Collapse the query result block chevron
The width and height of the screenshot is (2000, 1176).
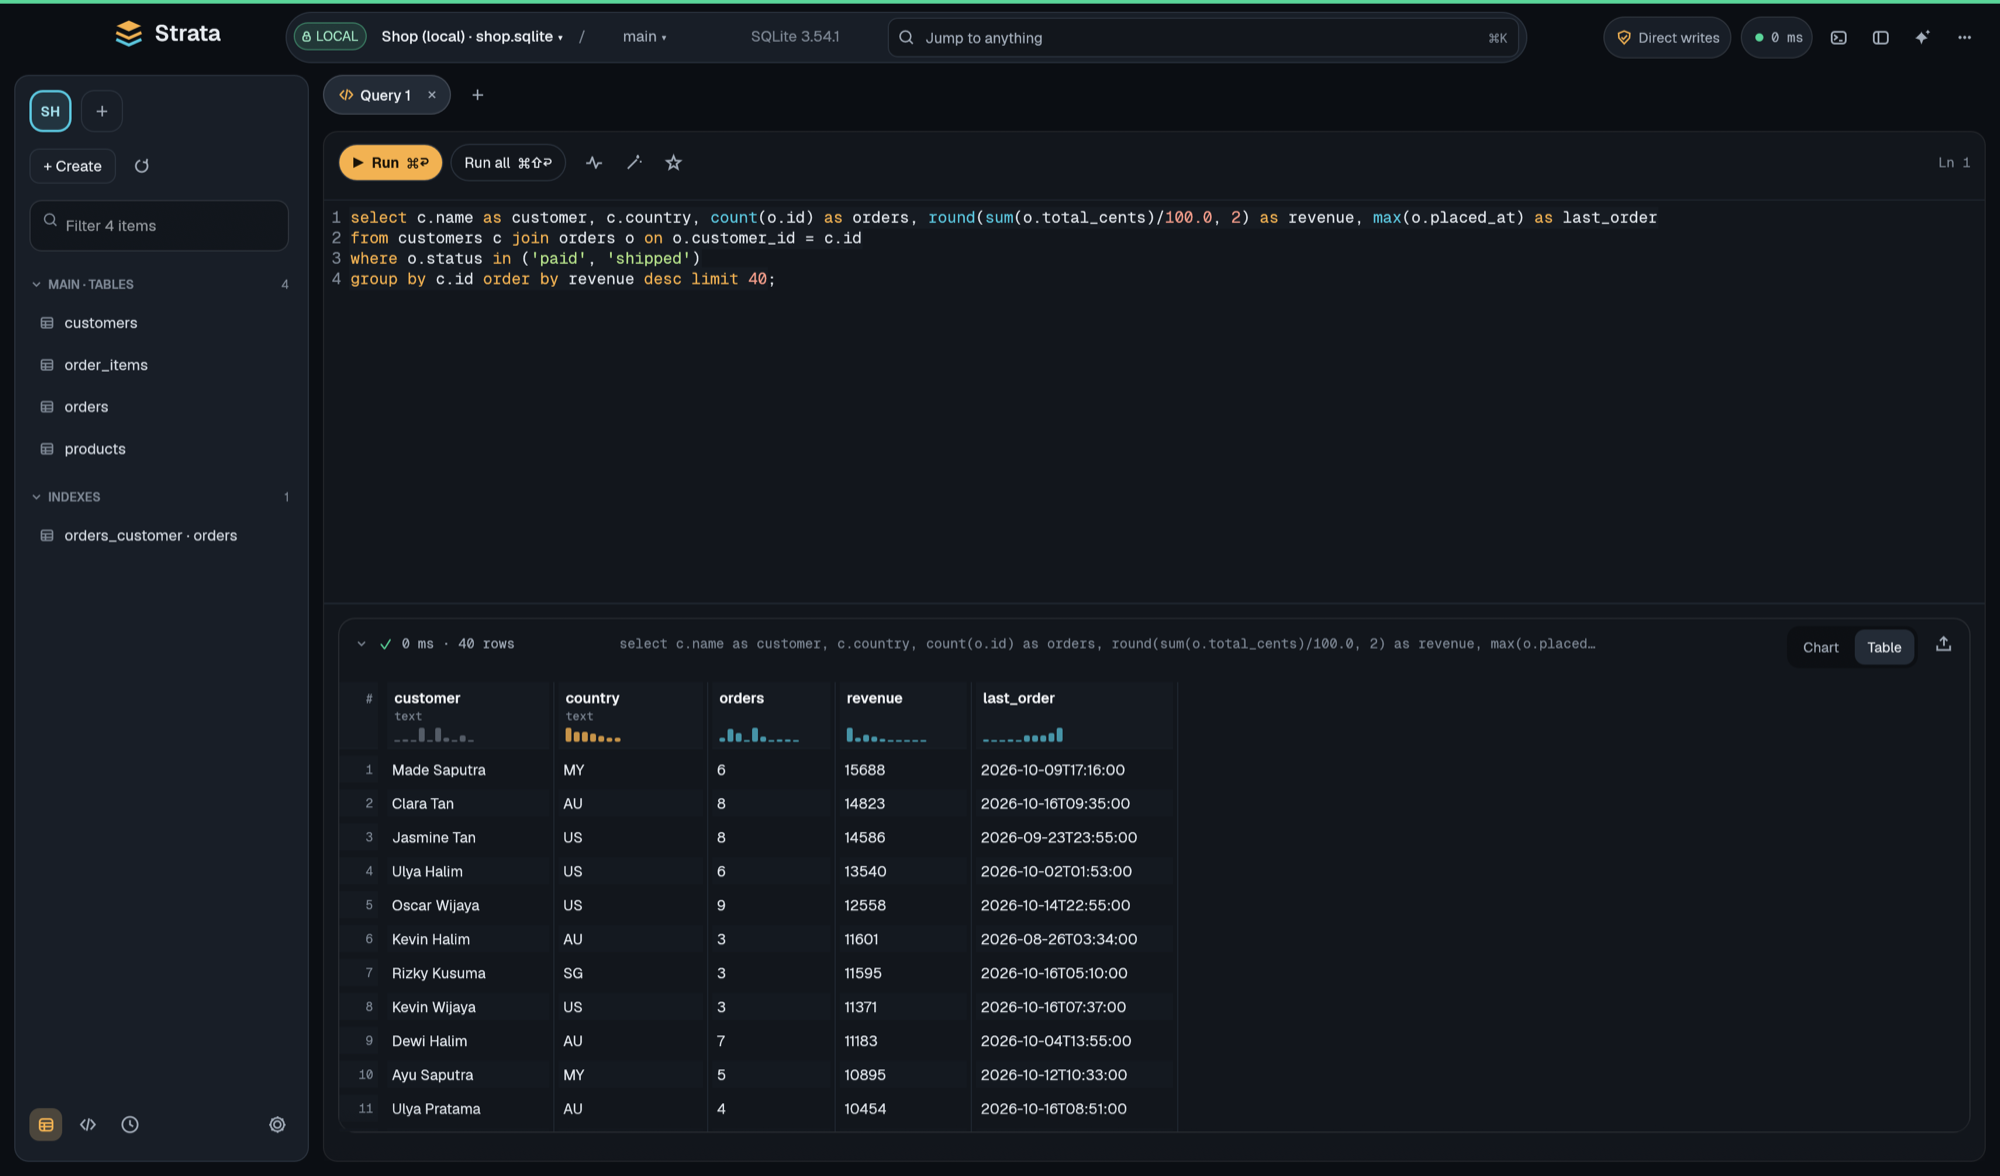click(361, 644)
